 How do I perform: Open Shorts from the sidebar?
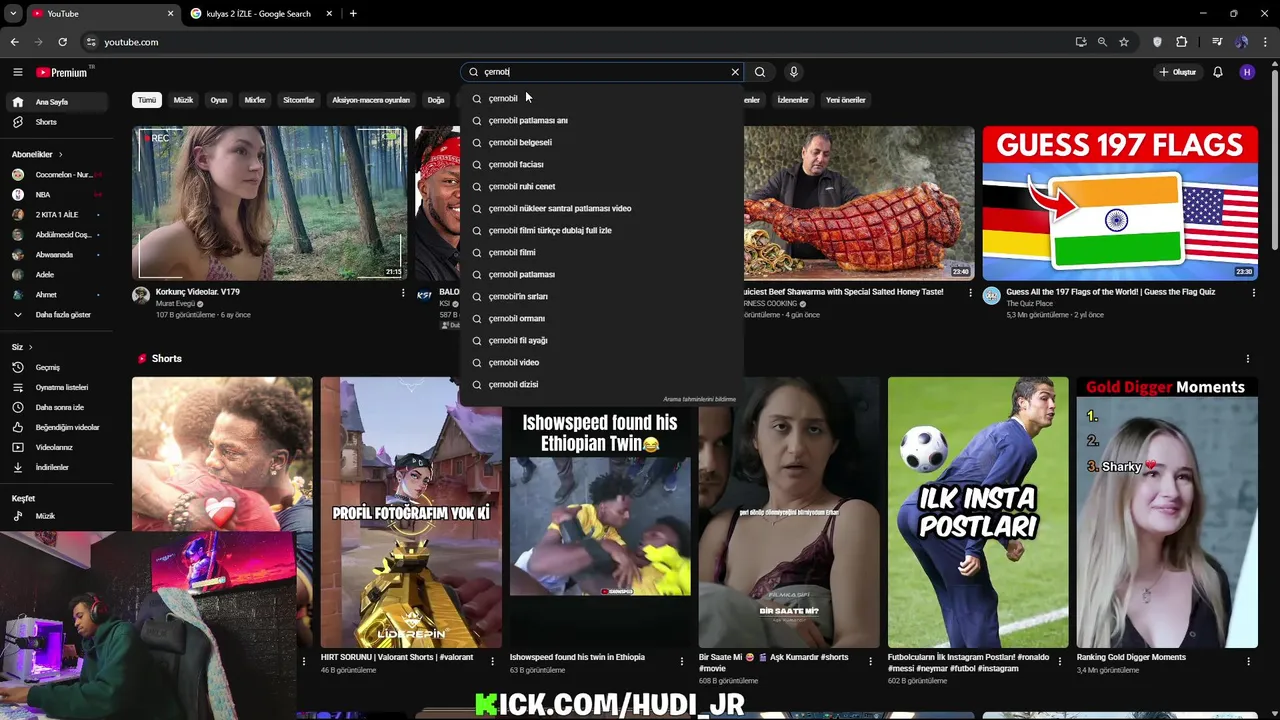tap(57, 122)
